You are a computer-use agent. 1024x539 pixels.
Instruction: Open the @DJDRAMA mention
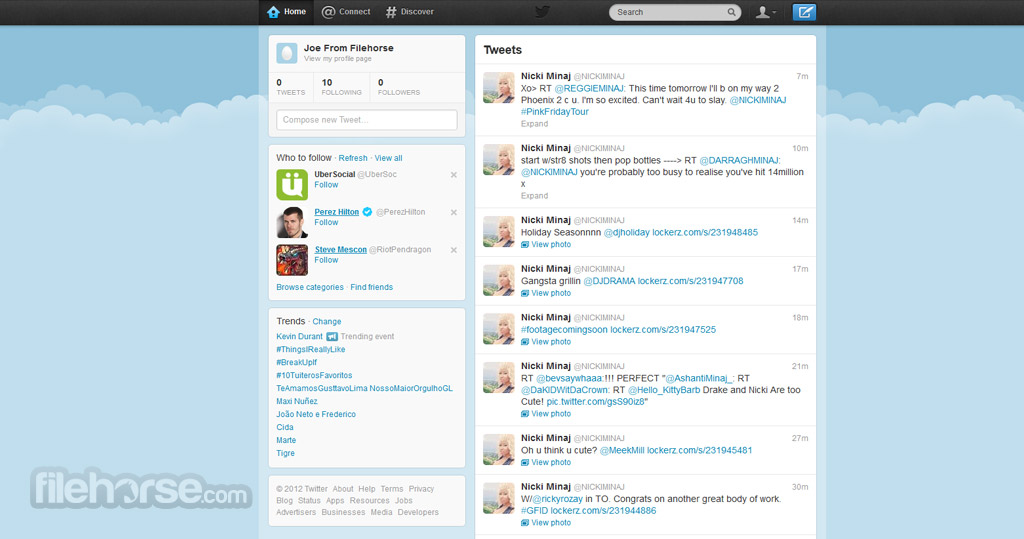[609, 281]
